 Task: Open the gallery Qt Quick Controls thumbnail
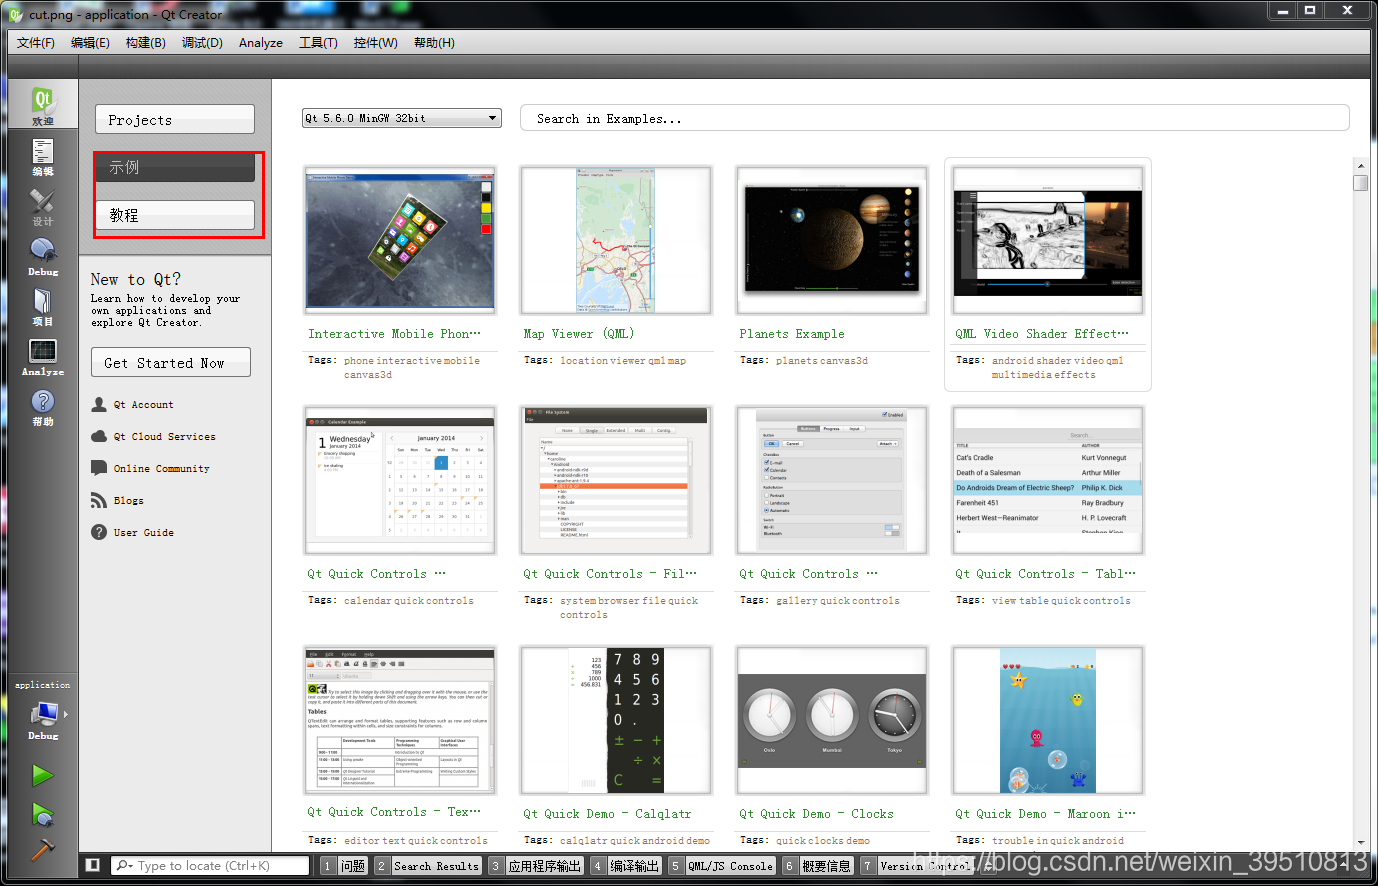pos(832,480)
